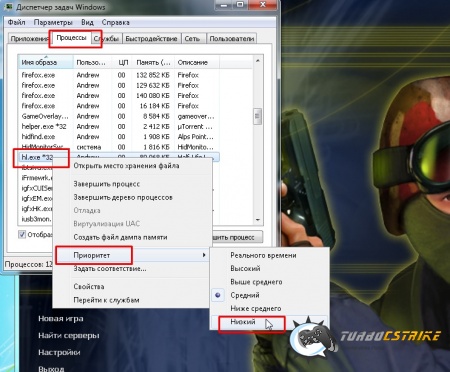Set priority to Ниже среднего

pyautogui.click(x=256, y=309)
